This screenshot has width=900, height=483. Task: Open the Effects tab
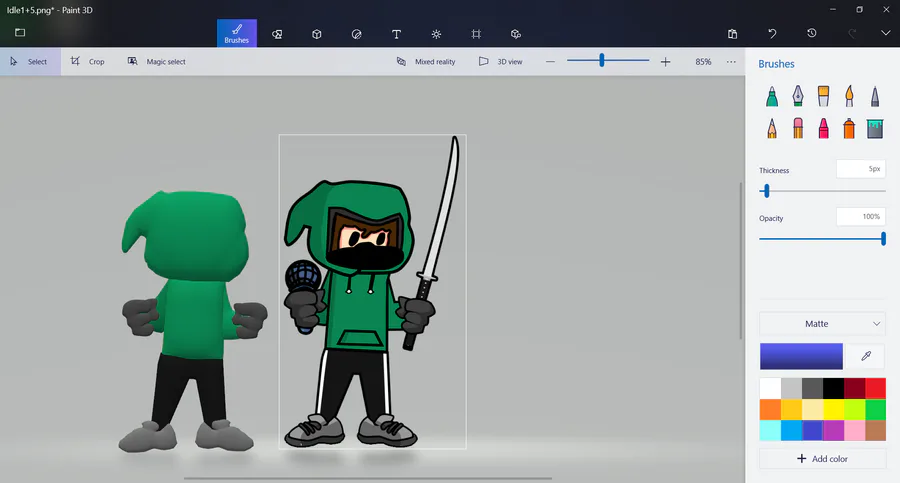click(436, 34)
